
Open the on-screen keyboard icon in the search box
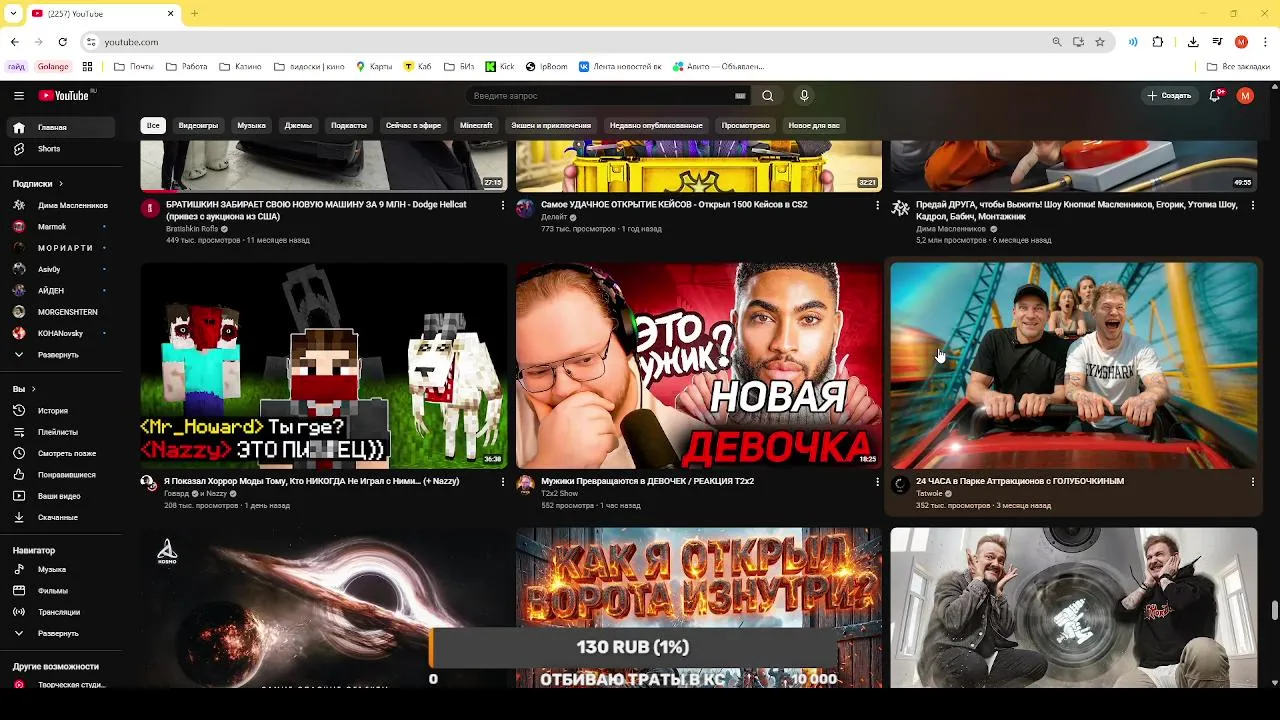(x=740, y=96)
